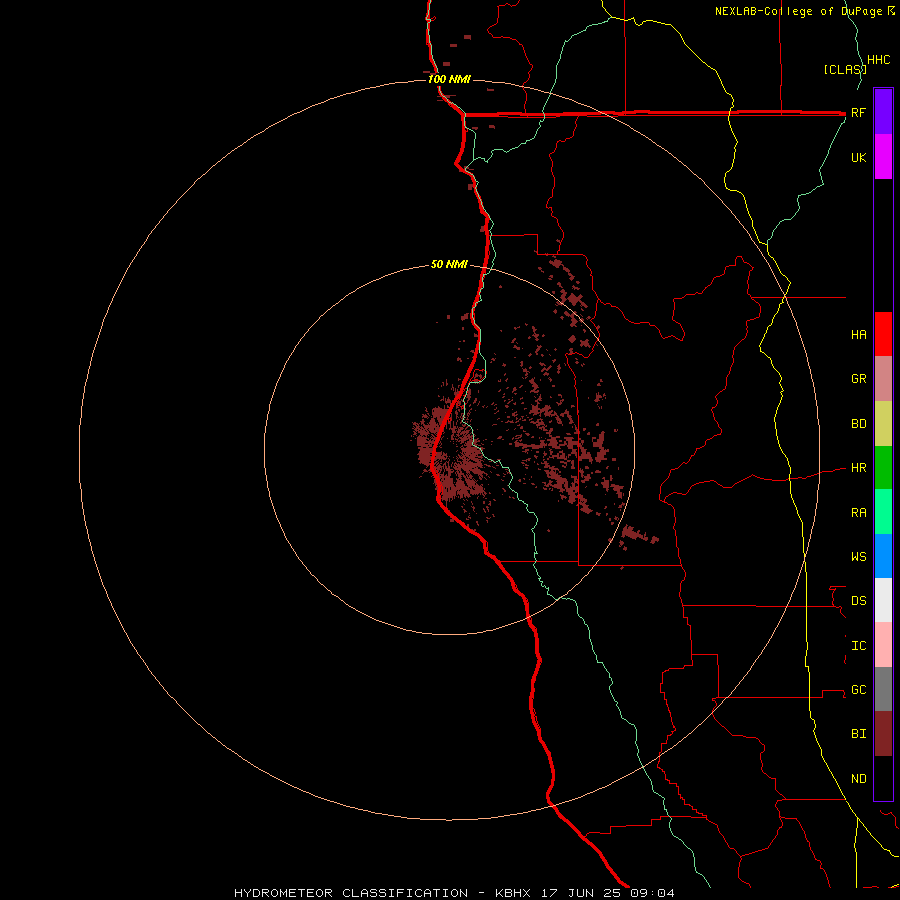
Task: Click the WS blue legend color block
Action: (x=883, y=556)
